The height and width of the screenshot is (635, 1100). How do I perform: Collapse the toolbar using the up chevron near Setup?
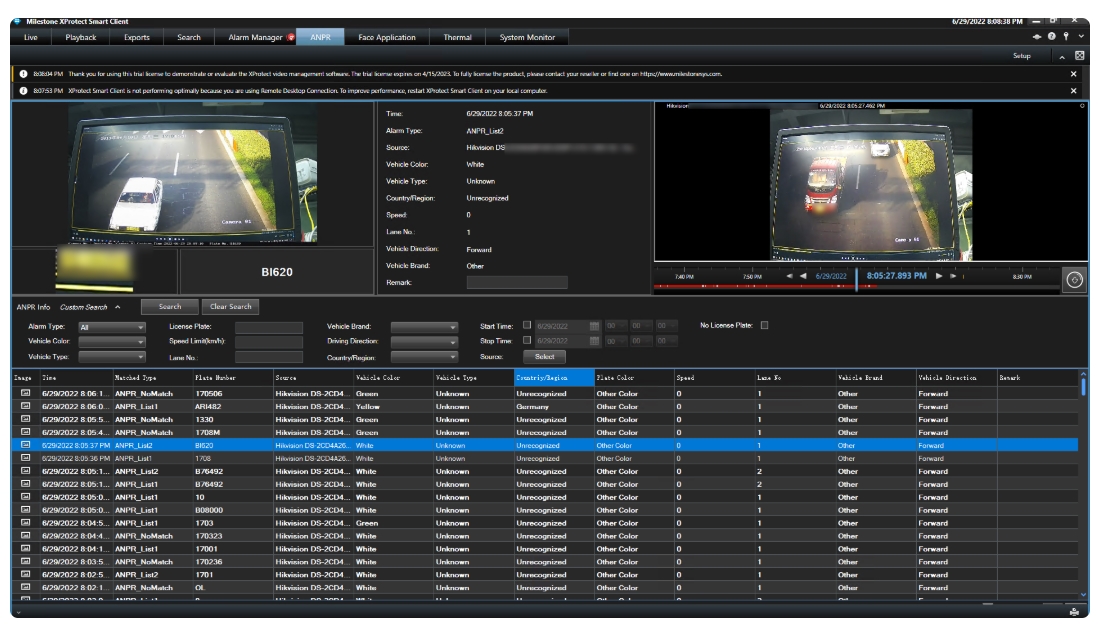click(1062, 56)
